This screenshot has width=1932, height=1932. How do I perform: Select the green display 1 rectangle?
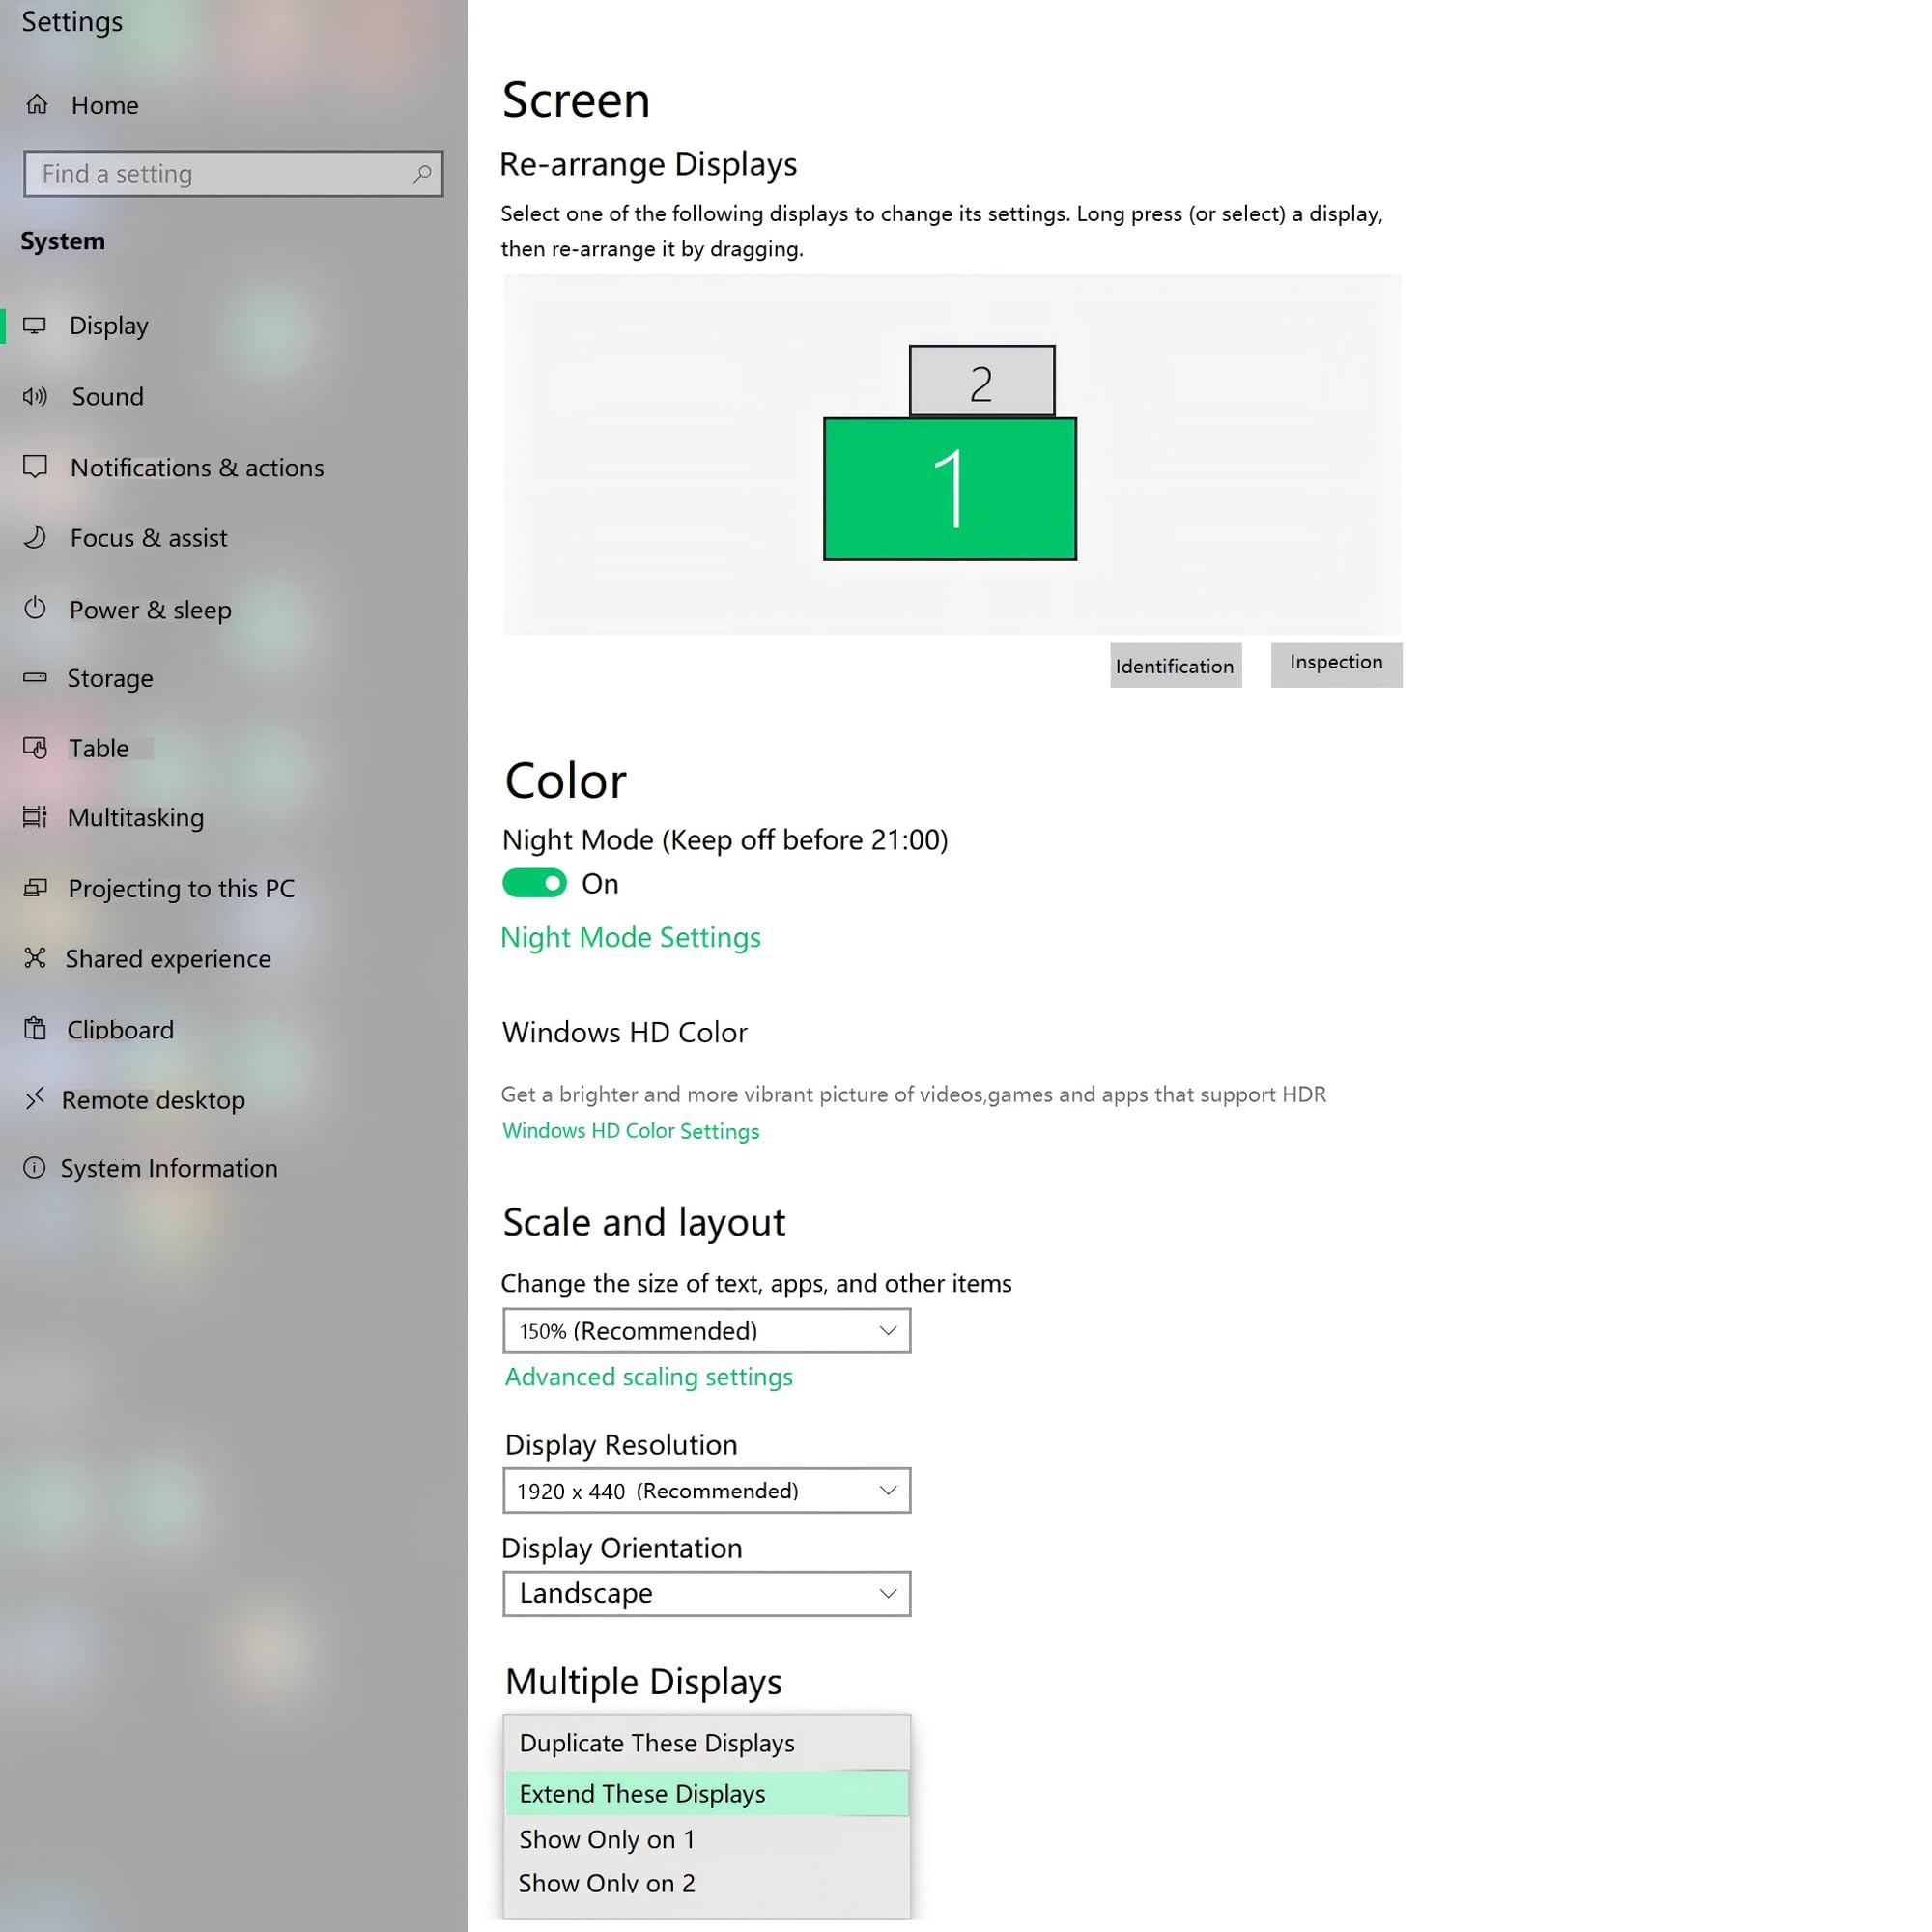949,489
